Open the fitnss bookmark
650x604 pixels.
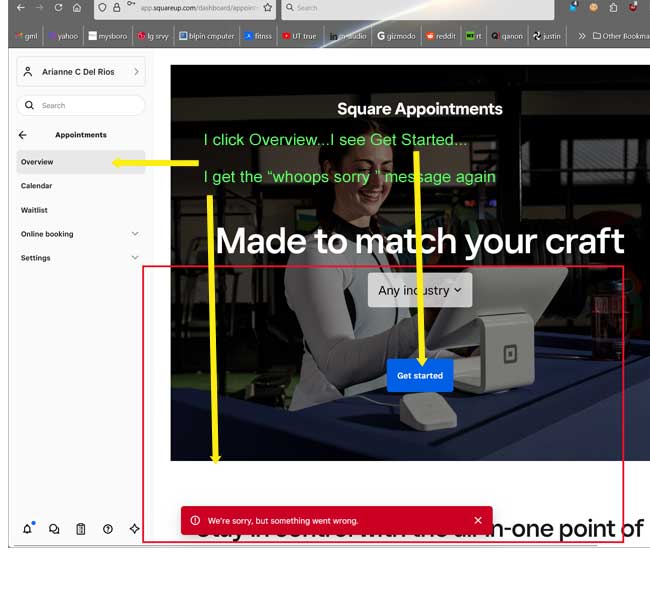[258, 36]
